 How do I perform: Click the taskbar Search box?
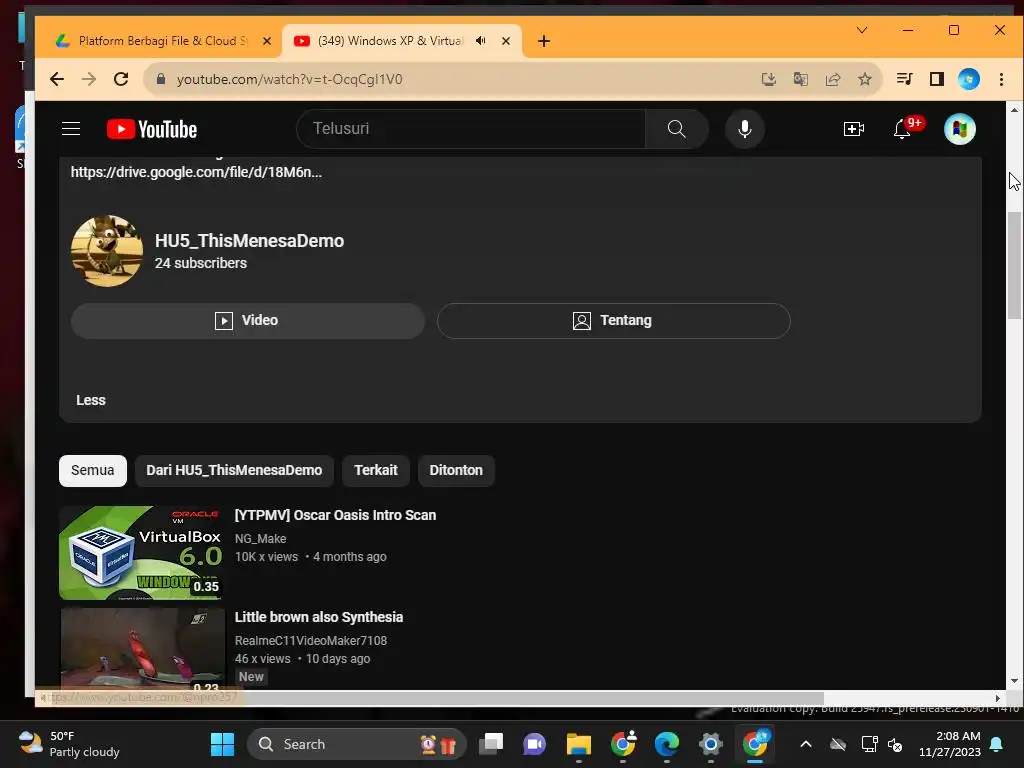357,744
